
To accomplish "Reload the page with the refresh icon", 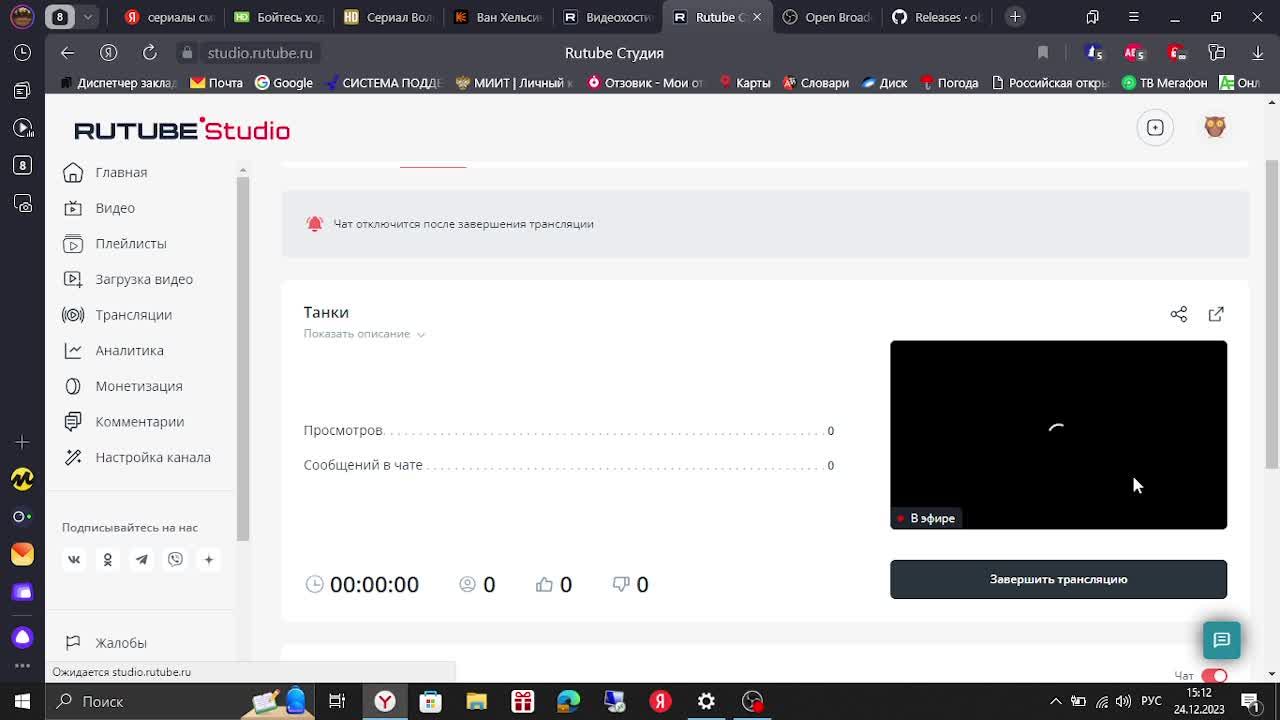I will click(150, 53).
